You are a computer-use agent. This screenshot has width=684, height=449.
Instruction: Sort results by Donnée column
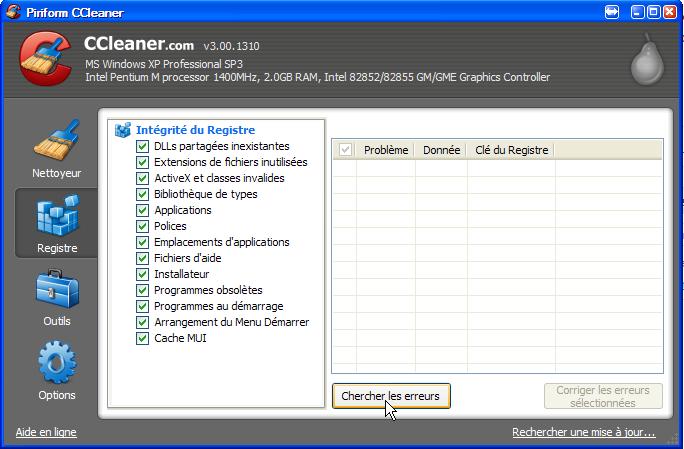(x=441, y=150)
